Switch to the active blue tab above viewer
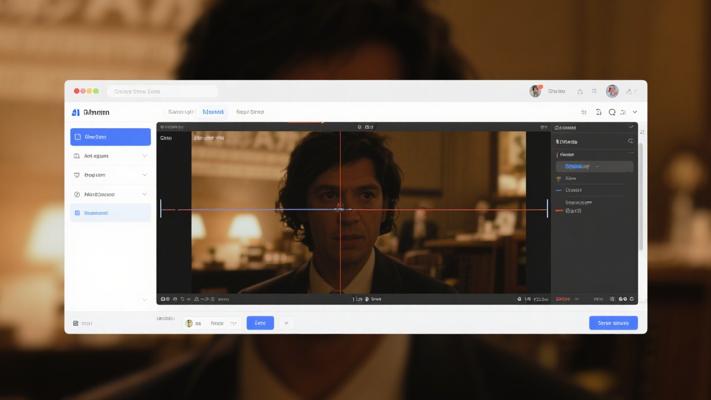The height and width of the screenshot is (400, 711). click(213, 112)
